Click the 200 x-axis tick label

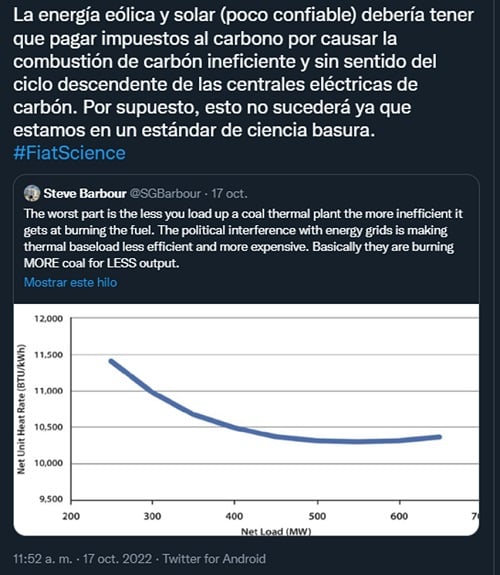[x=71, y=516]
